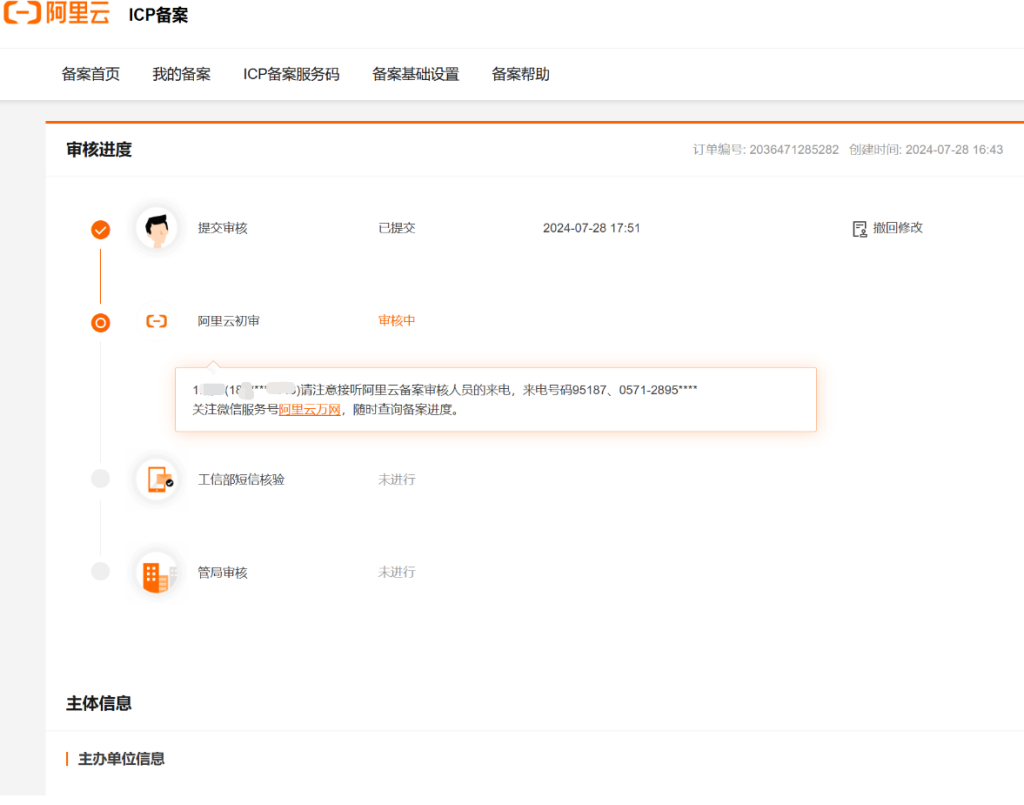Open 备案帮助 help menu
Image resolution: width=1024 pixels, height=805 pixels.
520,74
